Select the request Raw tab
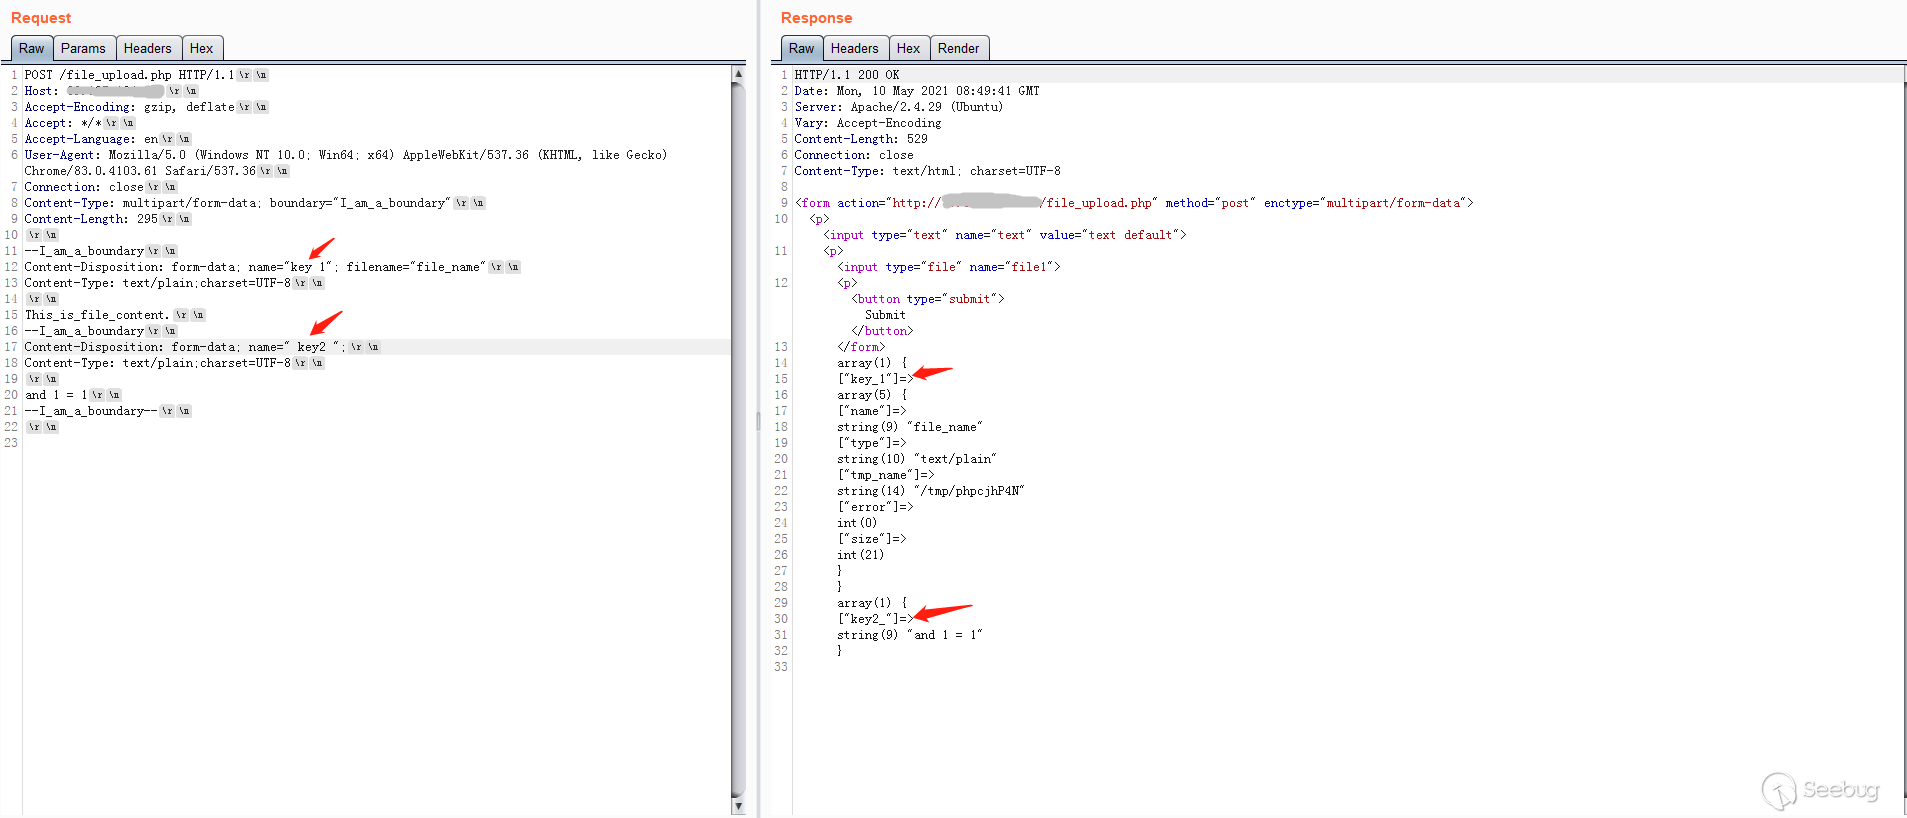Screen dimensions: 1907x818 (31, 48)
